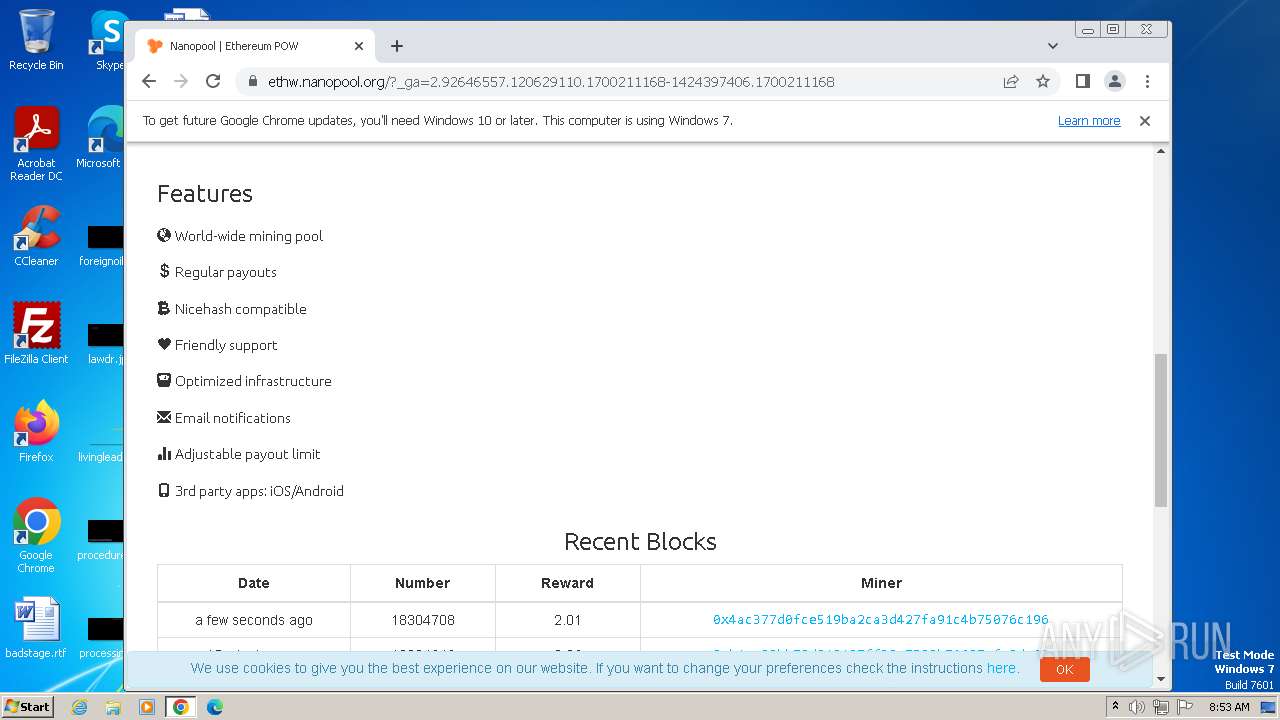Open a new tab with plus button

point(397,46)
